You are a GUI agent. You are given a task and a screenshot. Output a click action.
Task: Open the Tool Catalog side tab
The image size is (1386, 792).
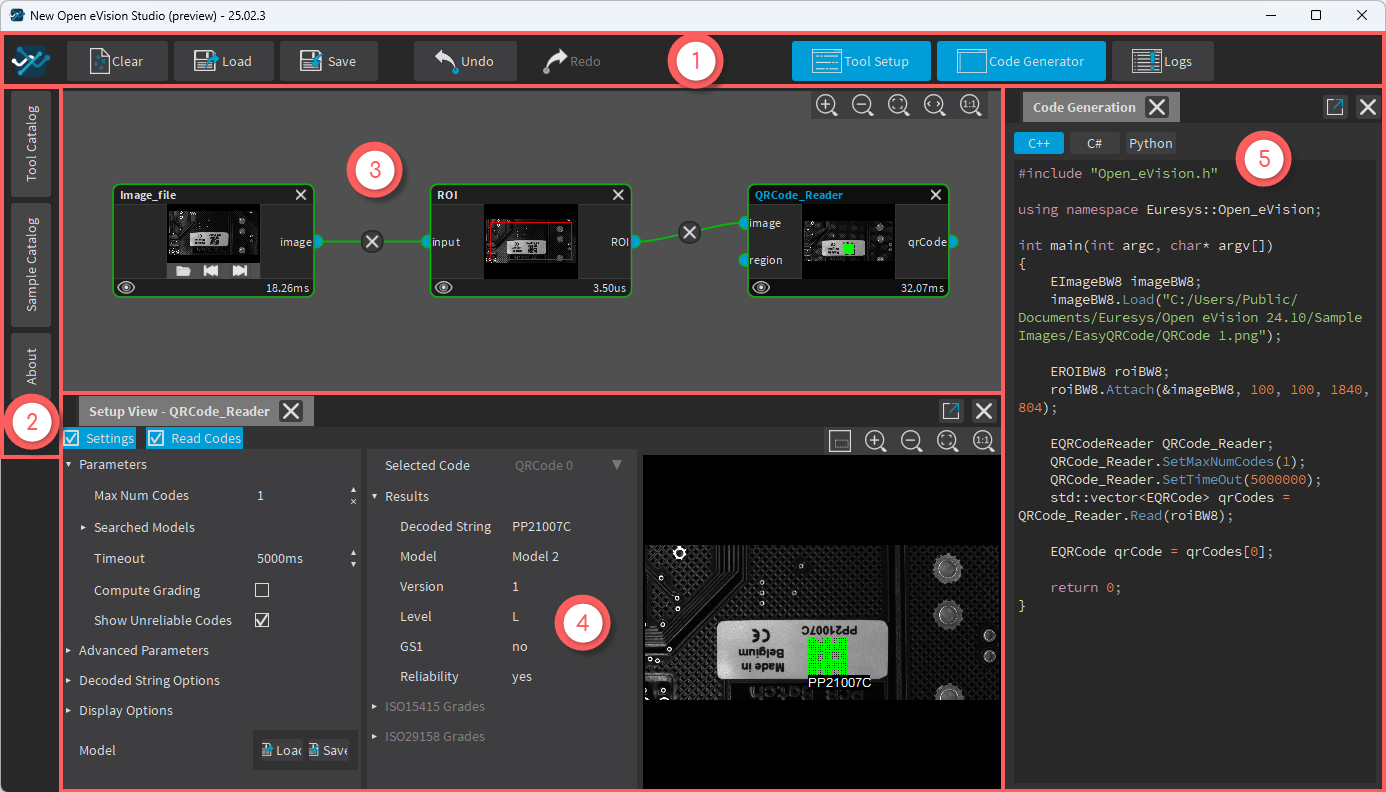coord(32,143)
